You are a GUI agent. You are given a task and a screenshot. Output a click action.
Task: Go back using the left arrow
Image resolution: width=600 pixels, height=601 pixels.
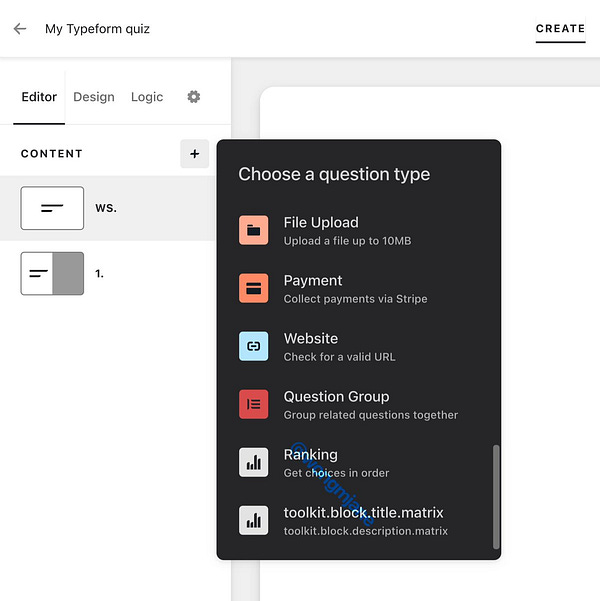[20, 29]
